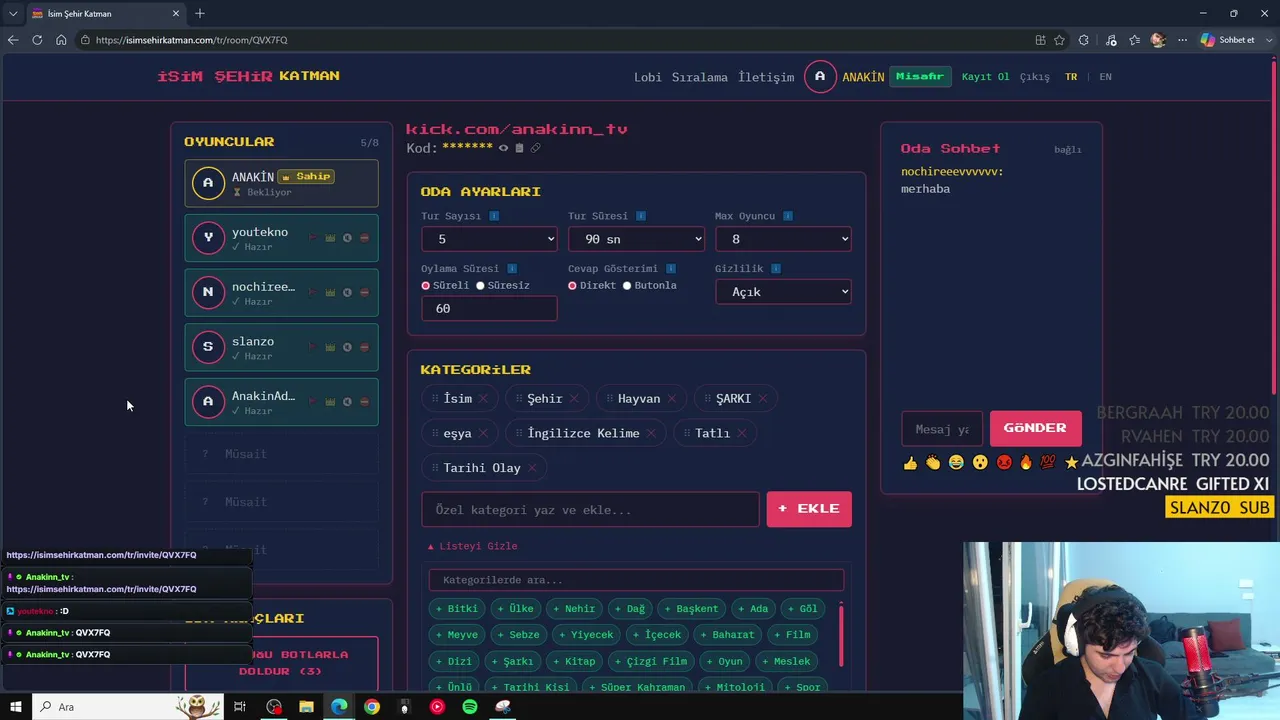Make youtekno the host with the crown icon
This screenshot has height=720, width=1280.
[x=330, y=238]
